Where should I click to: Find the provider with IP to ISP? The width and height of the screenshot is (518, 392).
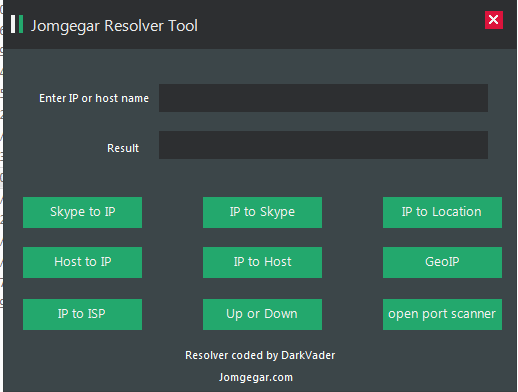(82, 314)
